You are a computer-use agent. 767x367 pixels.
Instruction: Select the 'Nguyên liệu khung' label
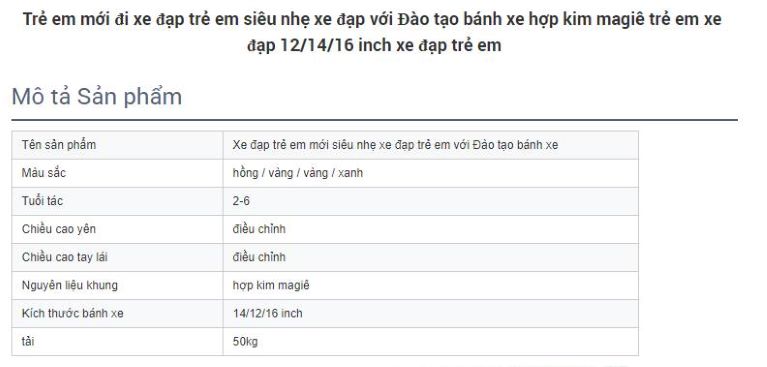pyautogui.click(x=69, y=285)
